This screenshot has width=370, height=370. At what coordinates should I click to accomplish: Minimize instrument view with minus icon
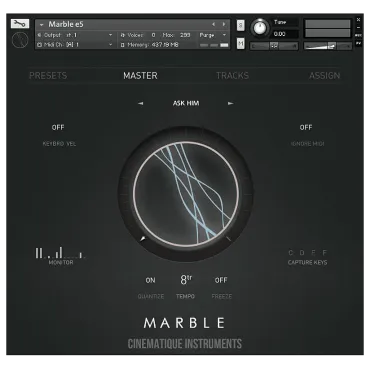[x=358, y=27]
